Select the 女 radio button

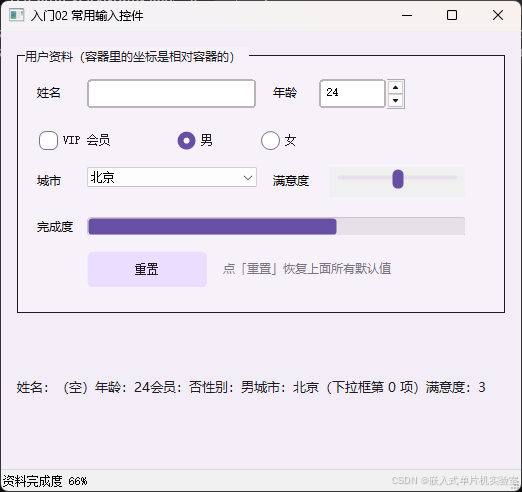(270, 140)
